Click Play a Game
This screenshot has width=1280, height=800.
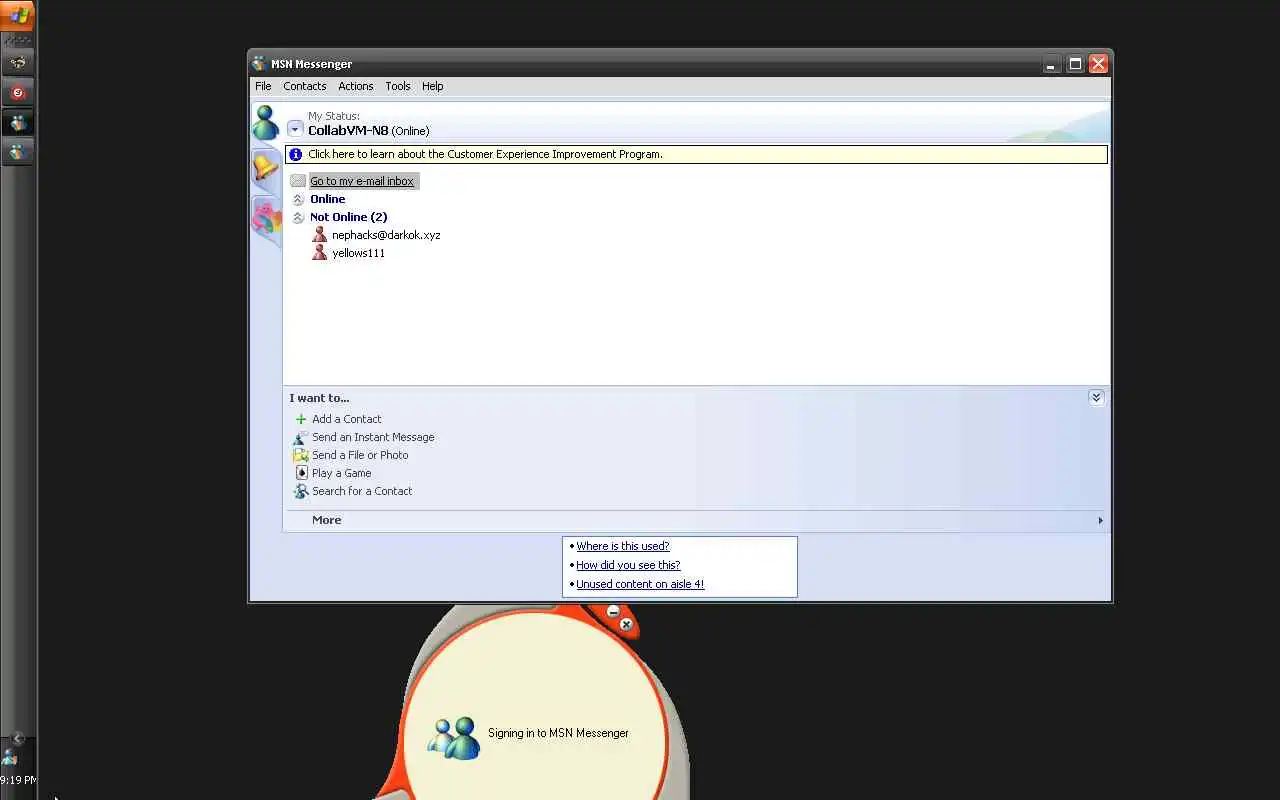pyautogui.click(x=341, y=473)
